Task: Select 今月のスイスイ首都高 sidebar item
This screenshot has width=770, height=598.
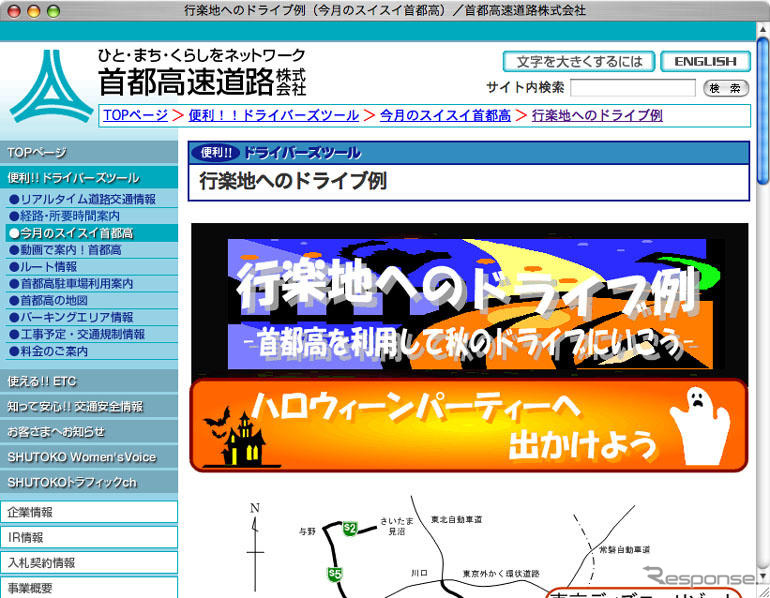Action: coord(92,233)
